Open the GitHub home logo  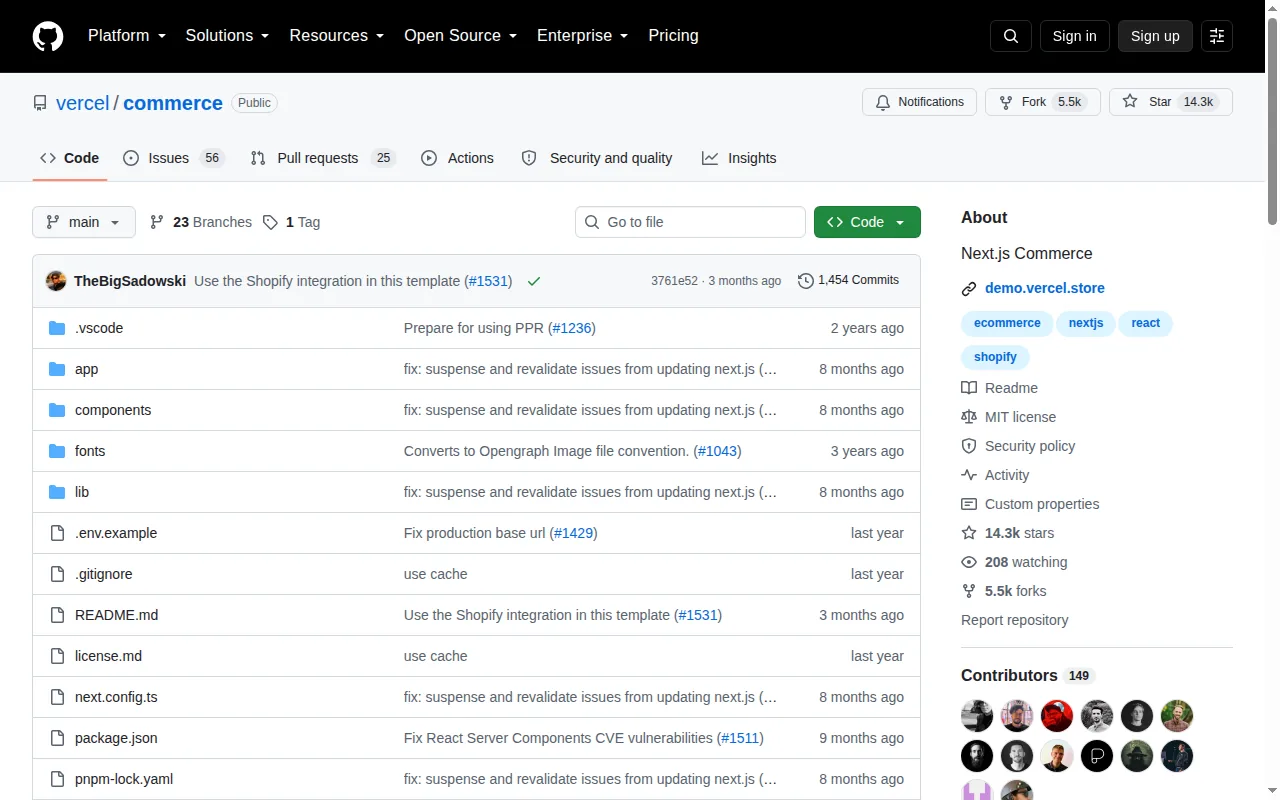48,36
